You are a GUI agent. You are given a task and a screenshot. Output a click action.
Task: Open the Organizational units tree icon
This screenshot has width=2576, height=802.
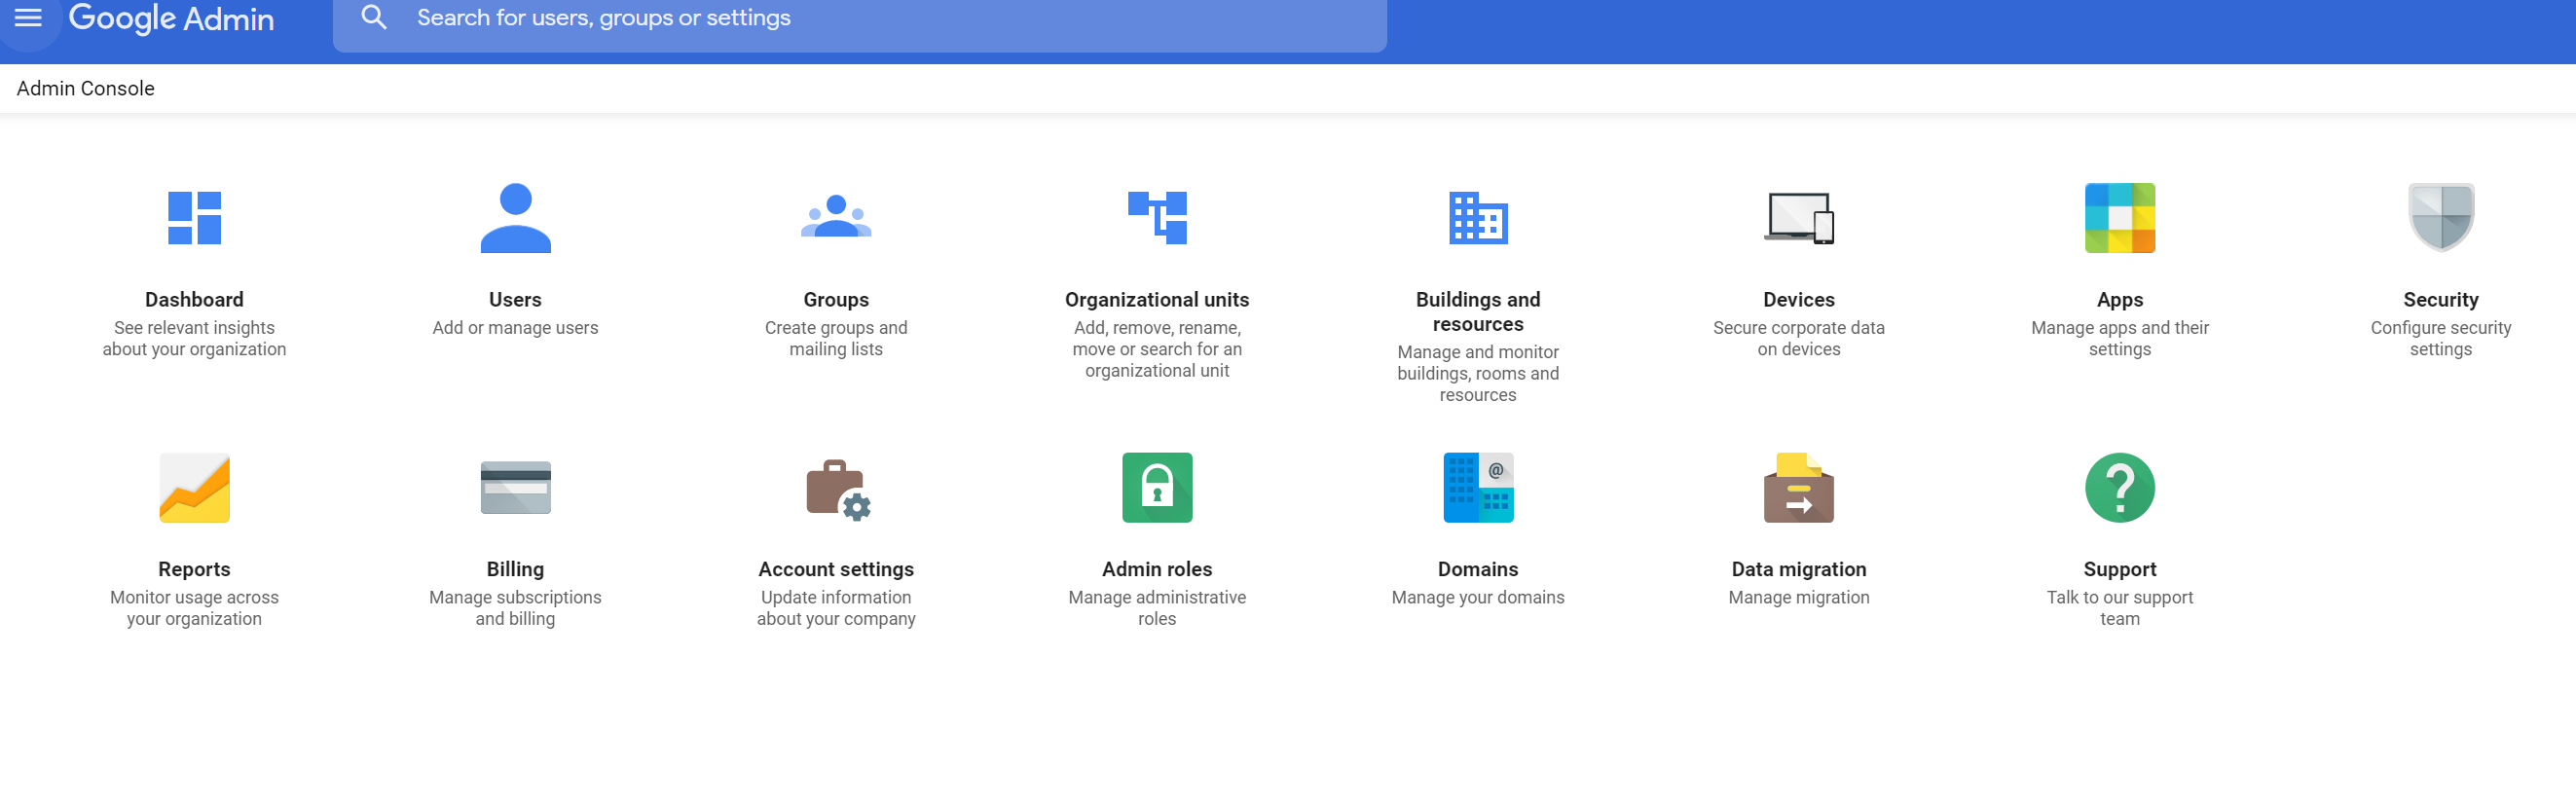1157,218
